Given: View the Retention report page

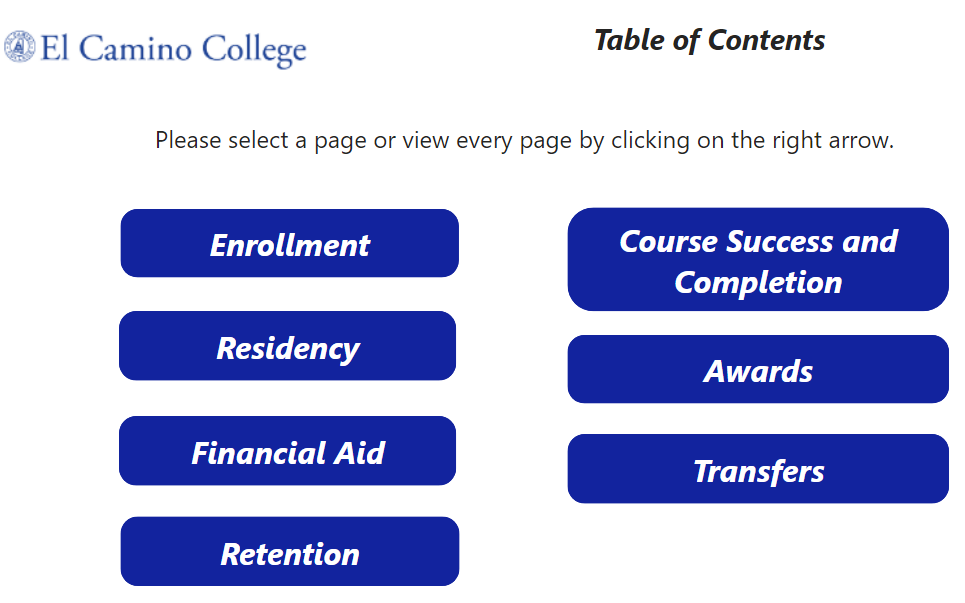Looking at the screenshot, I should point(290,551).
